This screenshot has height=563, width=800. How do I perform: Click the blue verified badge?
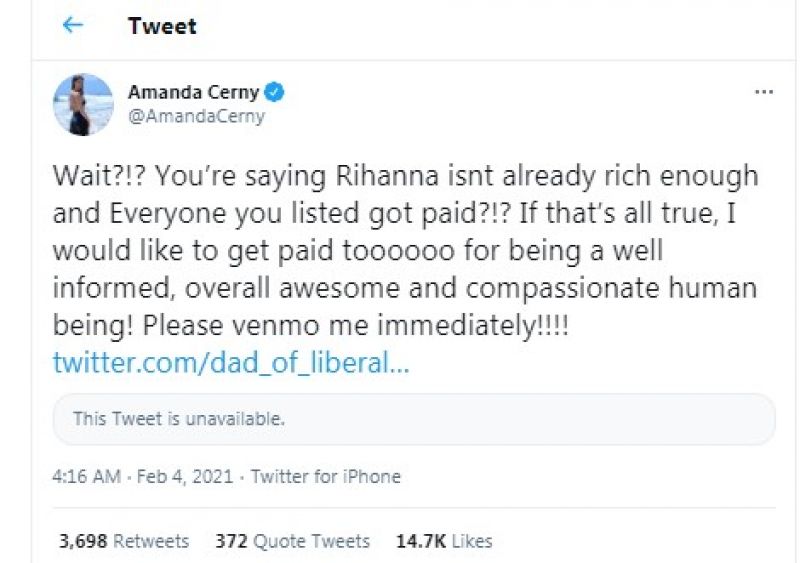click(x=275, y=92)
